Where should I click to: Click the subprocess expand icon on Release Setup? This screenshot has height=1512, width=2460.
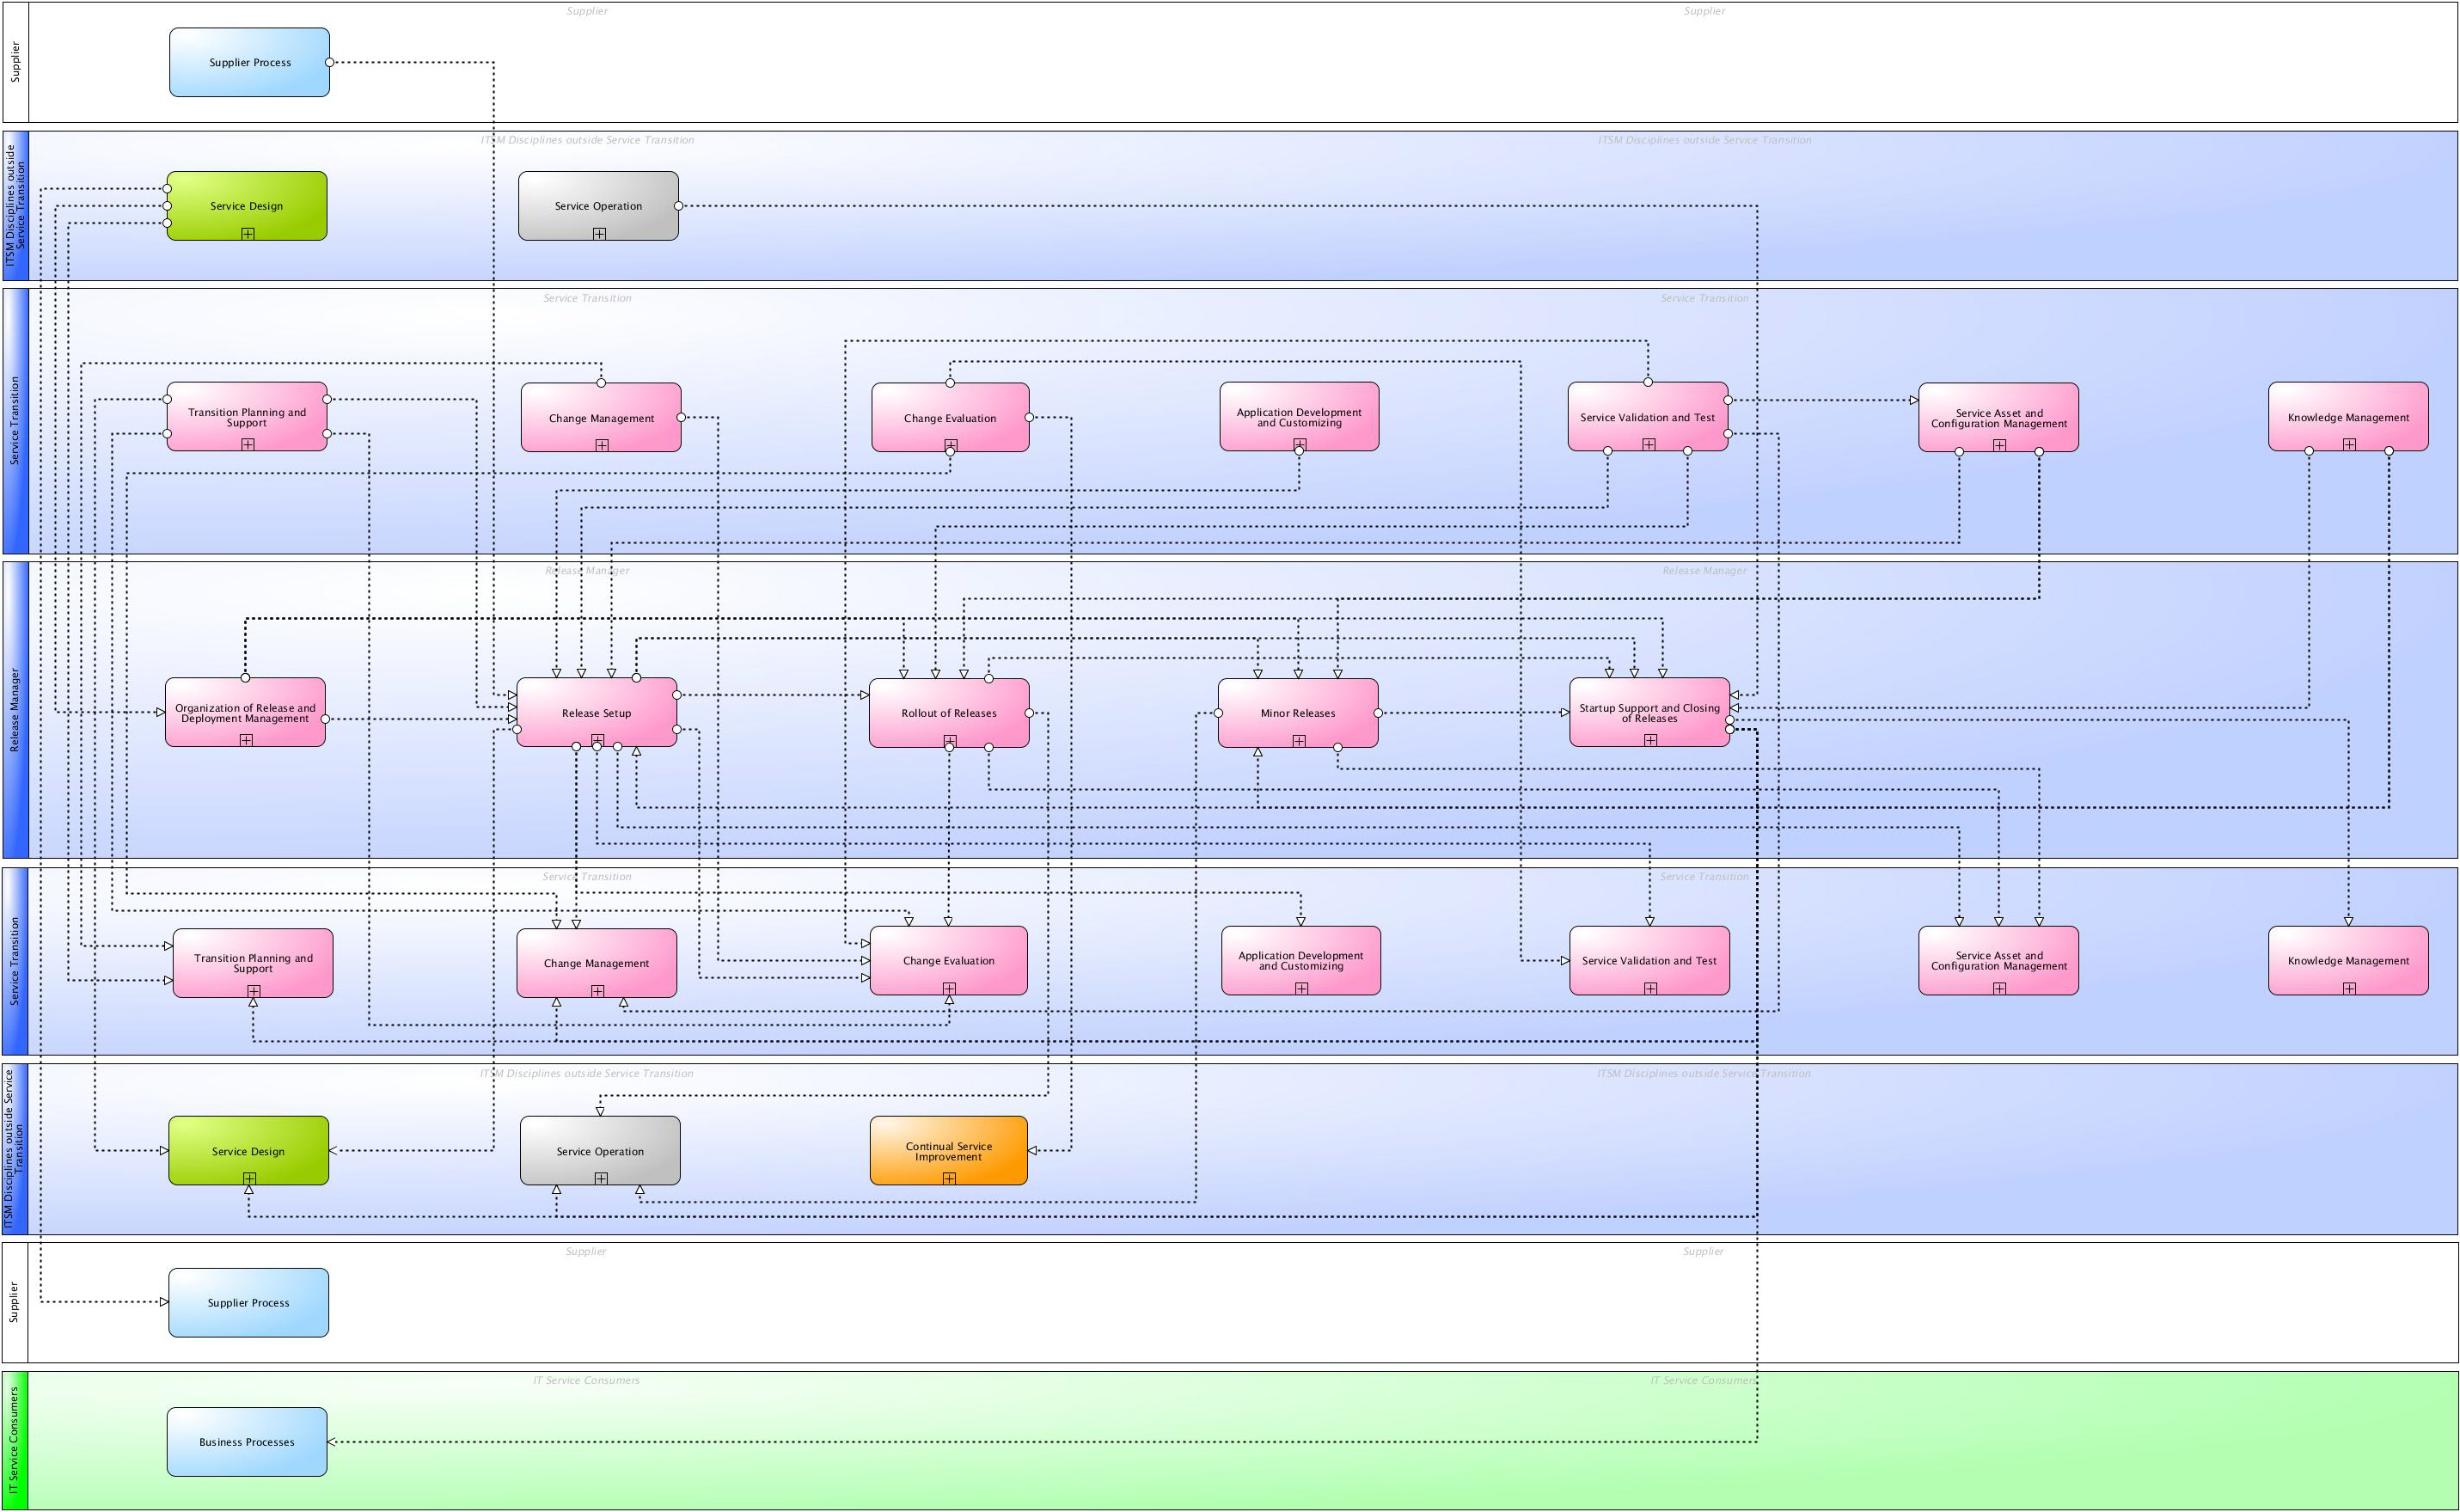597,739
